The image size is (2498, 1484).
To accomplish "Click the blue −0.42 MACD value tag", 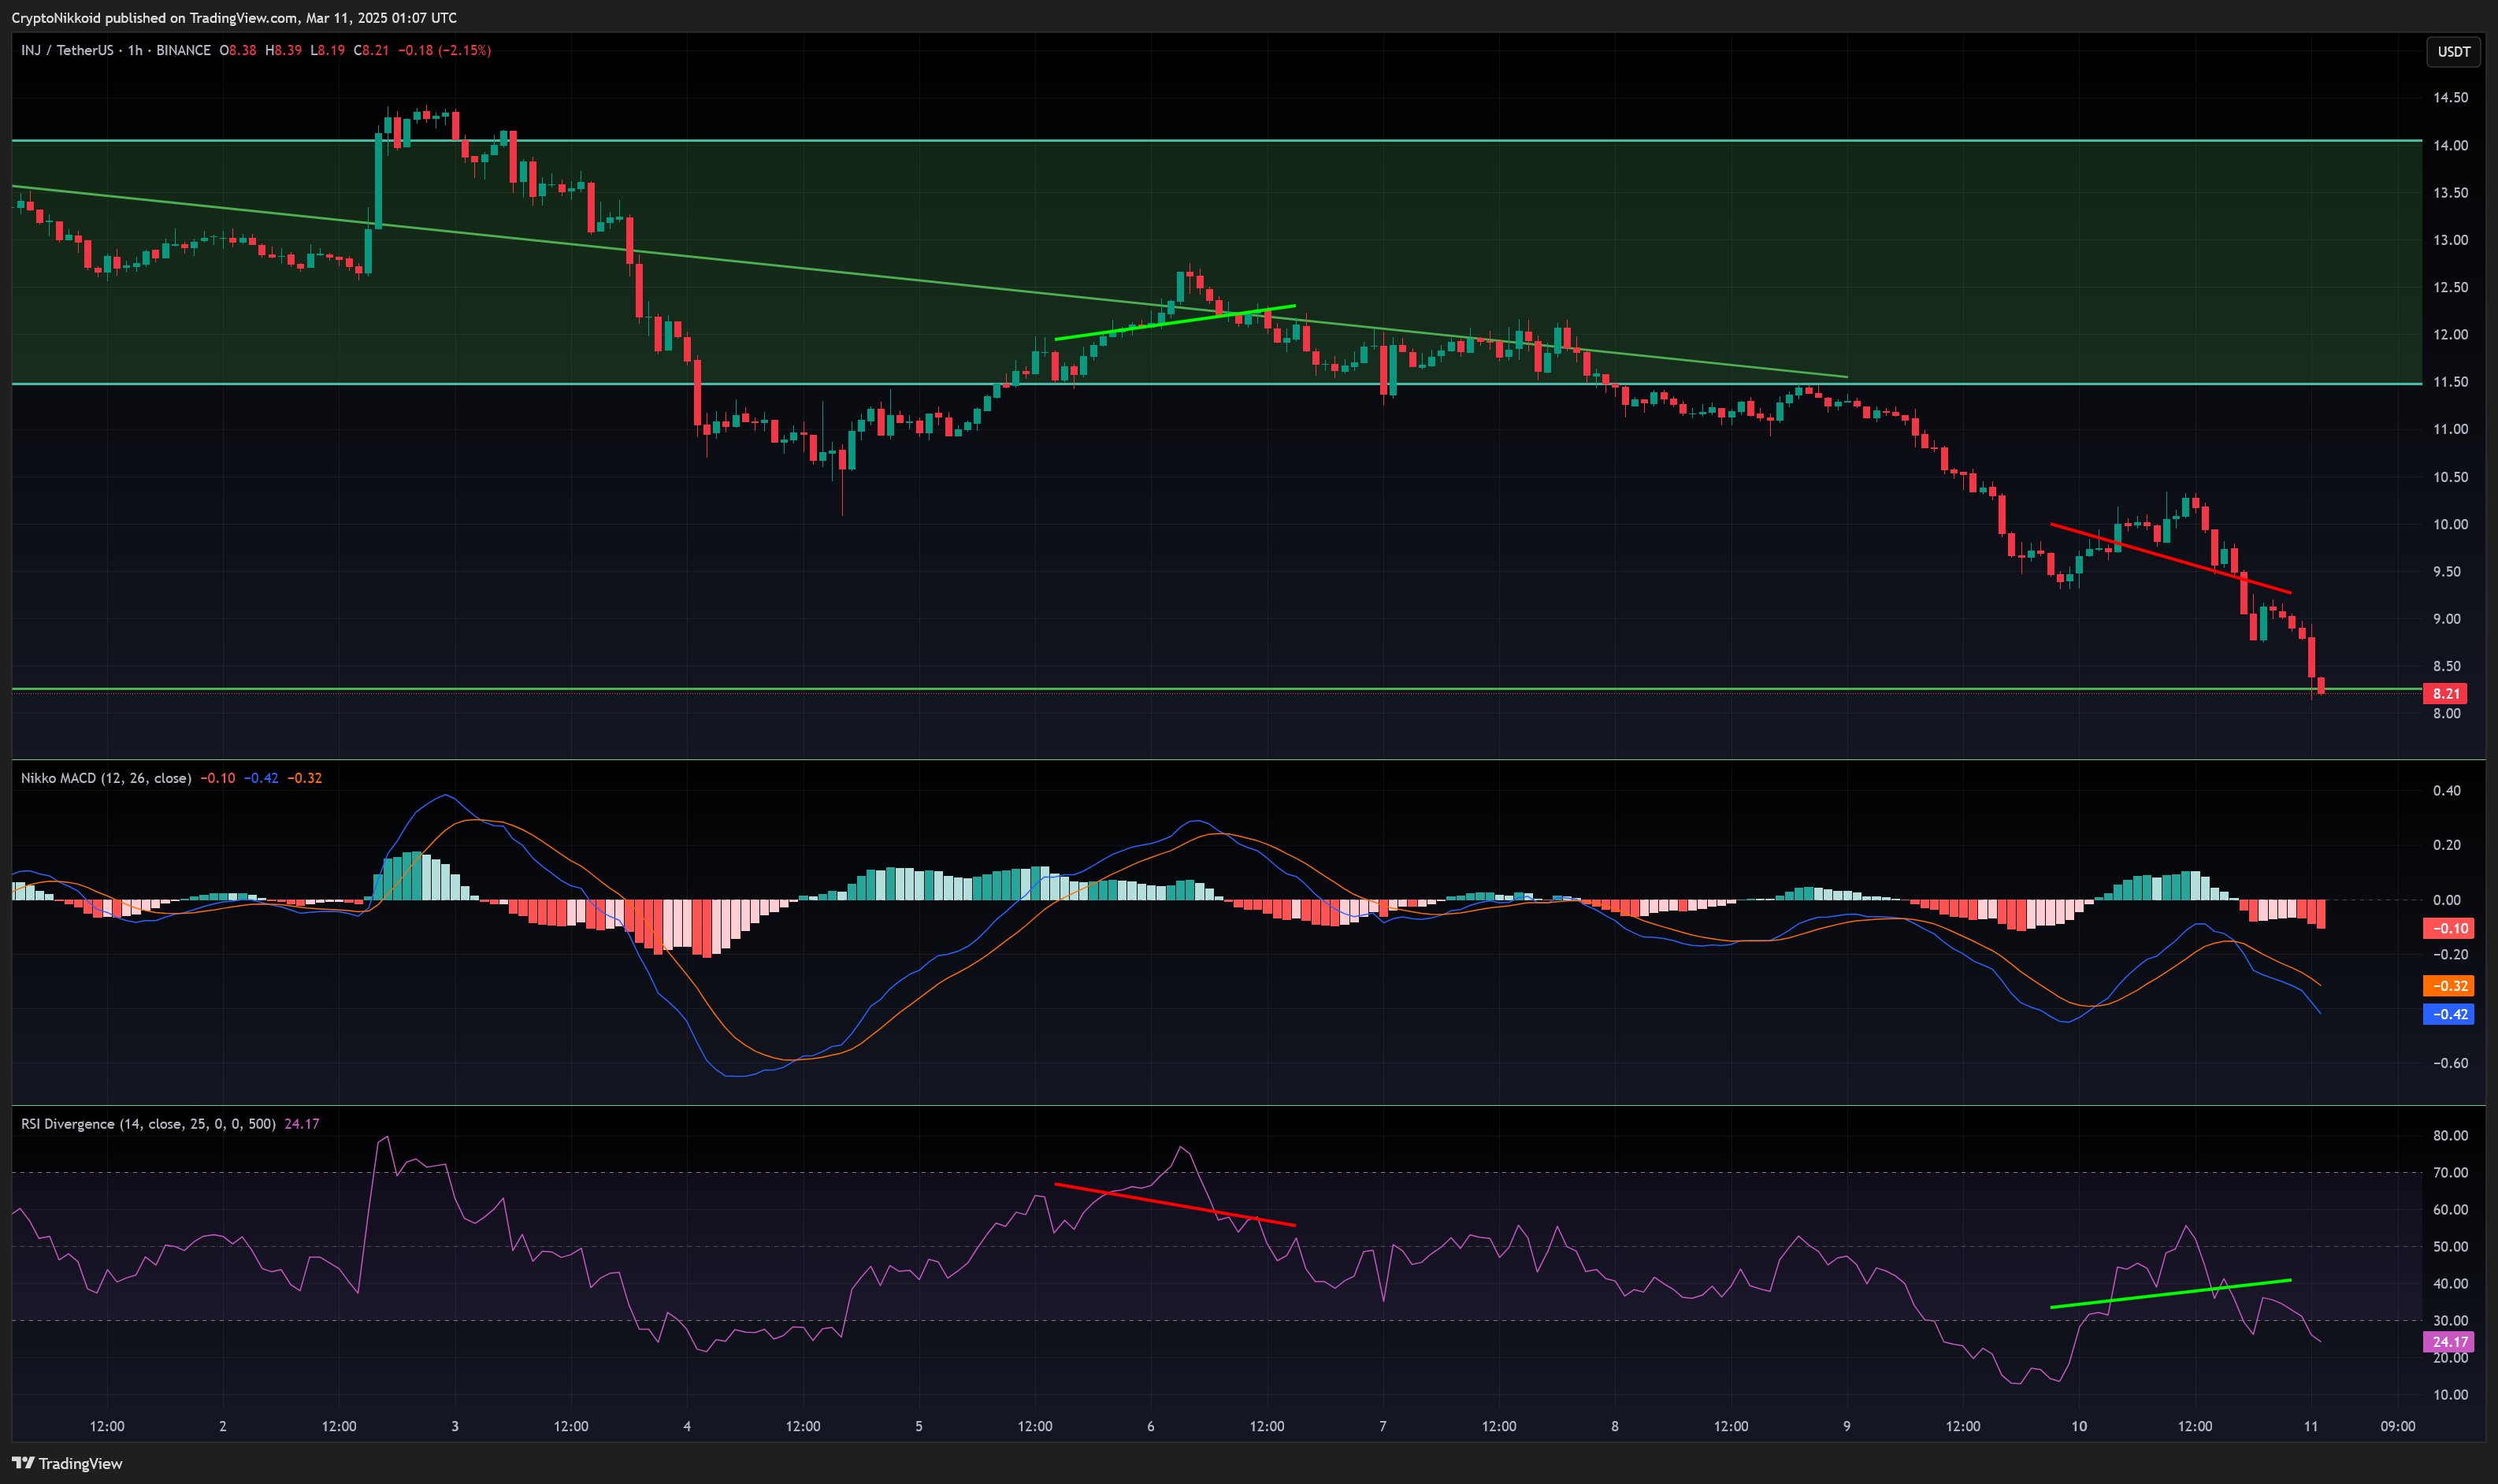I will point(2448,1014).
